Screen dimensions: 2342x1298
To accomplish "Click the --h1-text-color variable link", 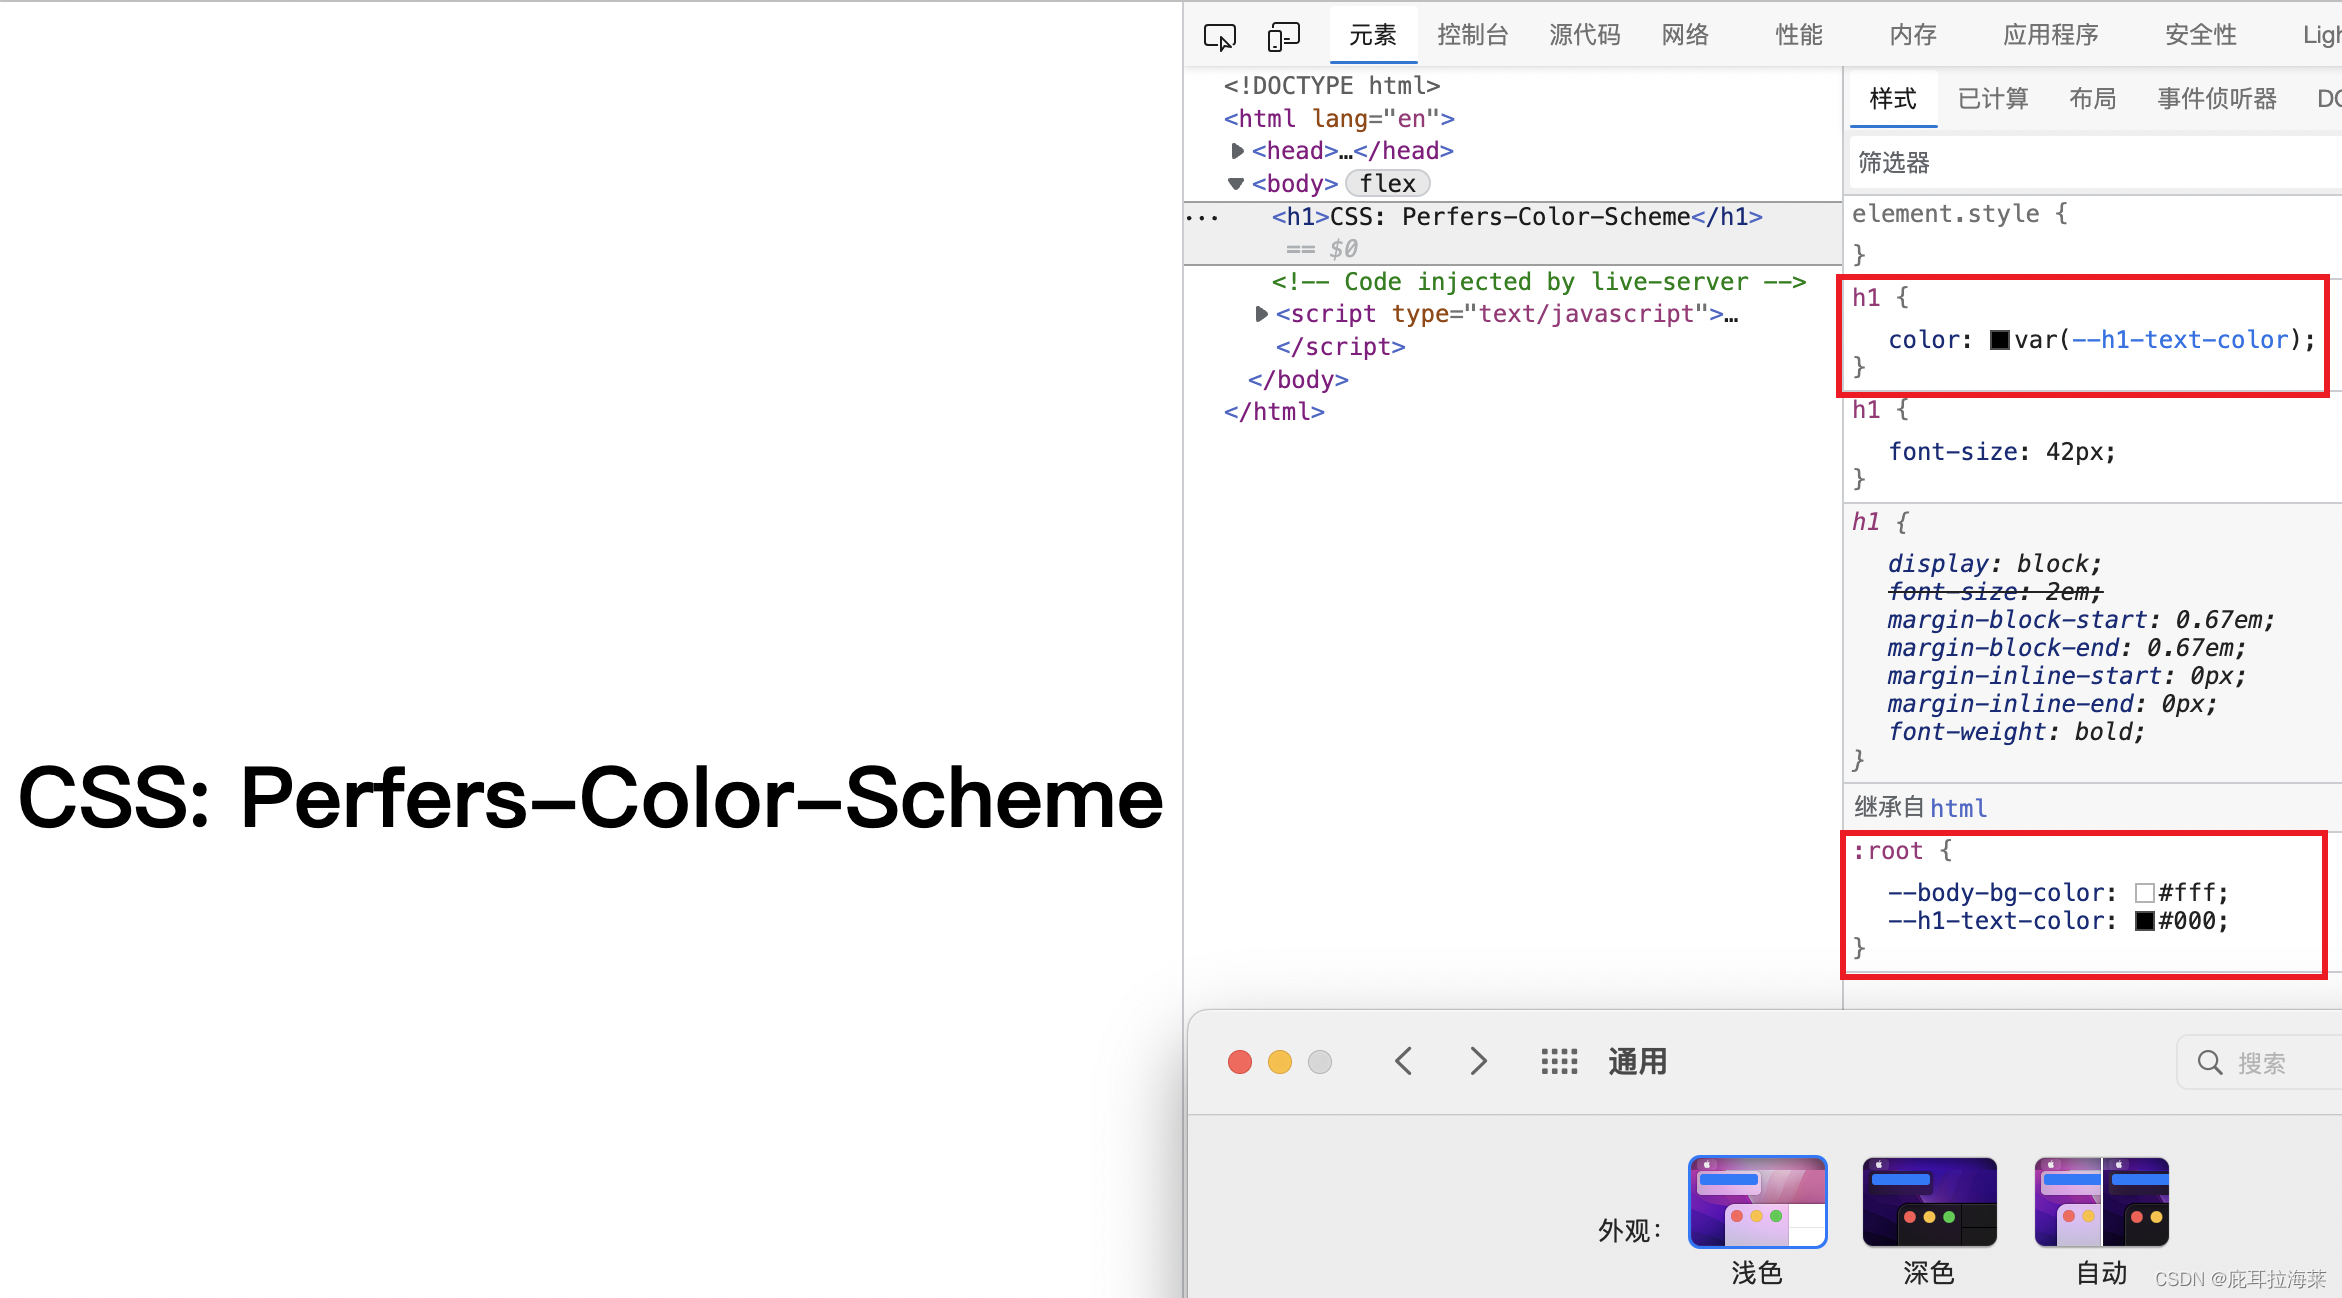I will (x=2180, y=340).
